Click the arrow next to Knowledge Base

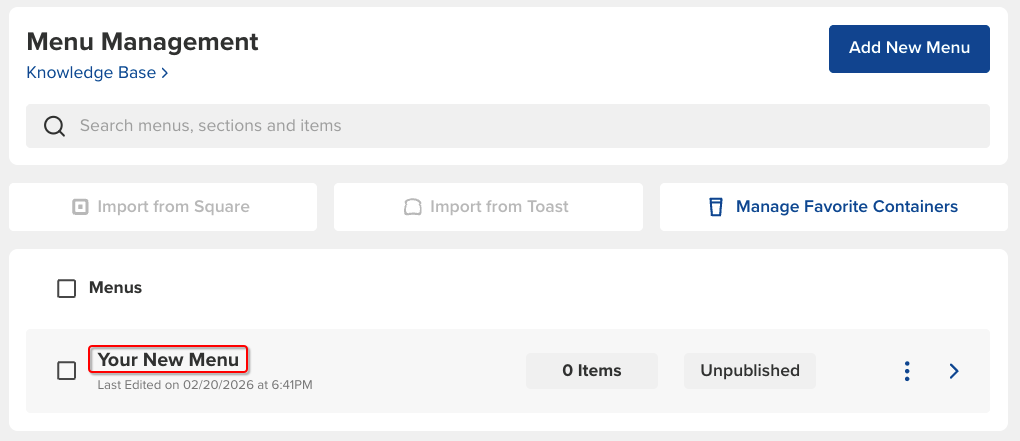coord(165,73)
